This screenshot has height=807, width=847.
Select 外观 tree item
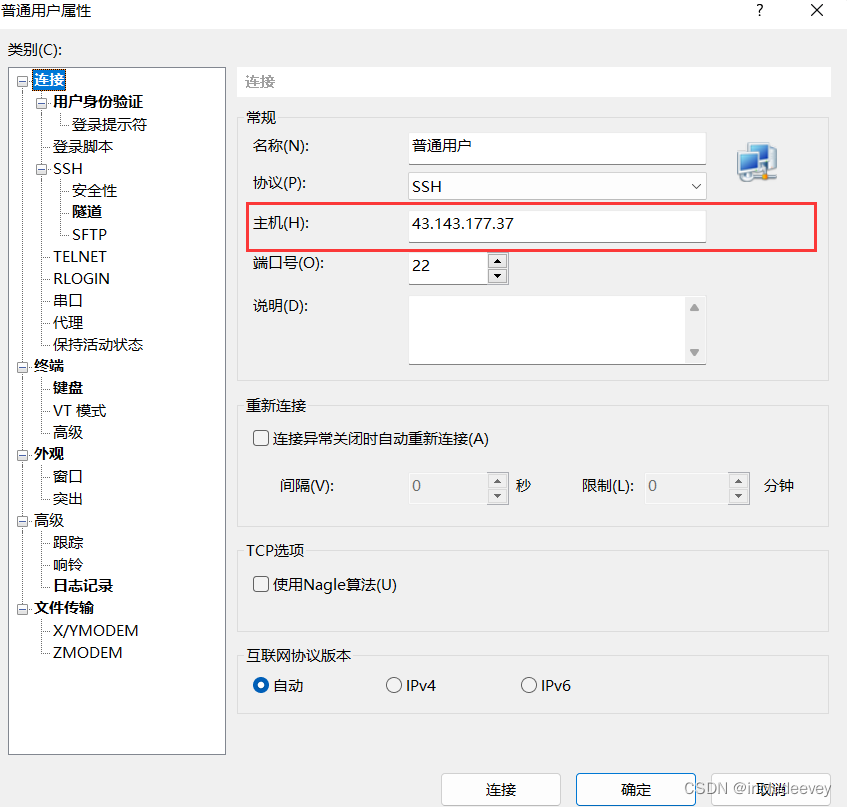point(49,454)
